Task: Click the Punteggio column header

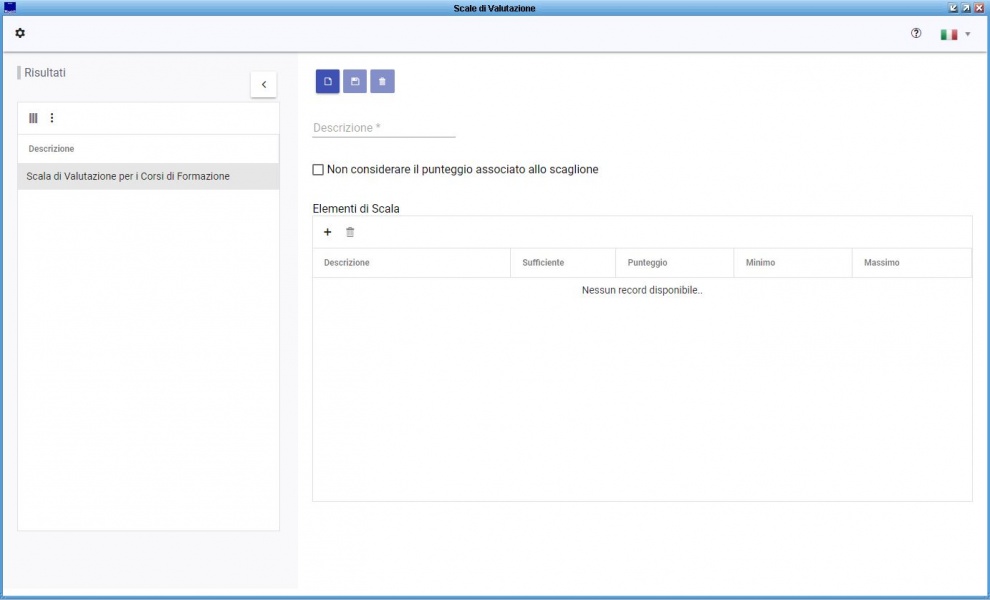Action: pyautogui.click(x=647, y=263)
